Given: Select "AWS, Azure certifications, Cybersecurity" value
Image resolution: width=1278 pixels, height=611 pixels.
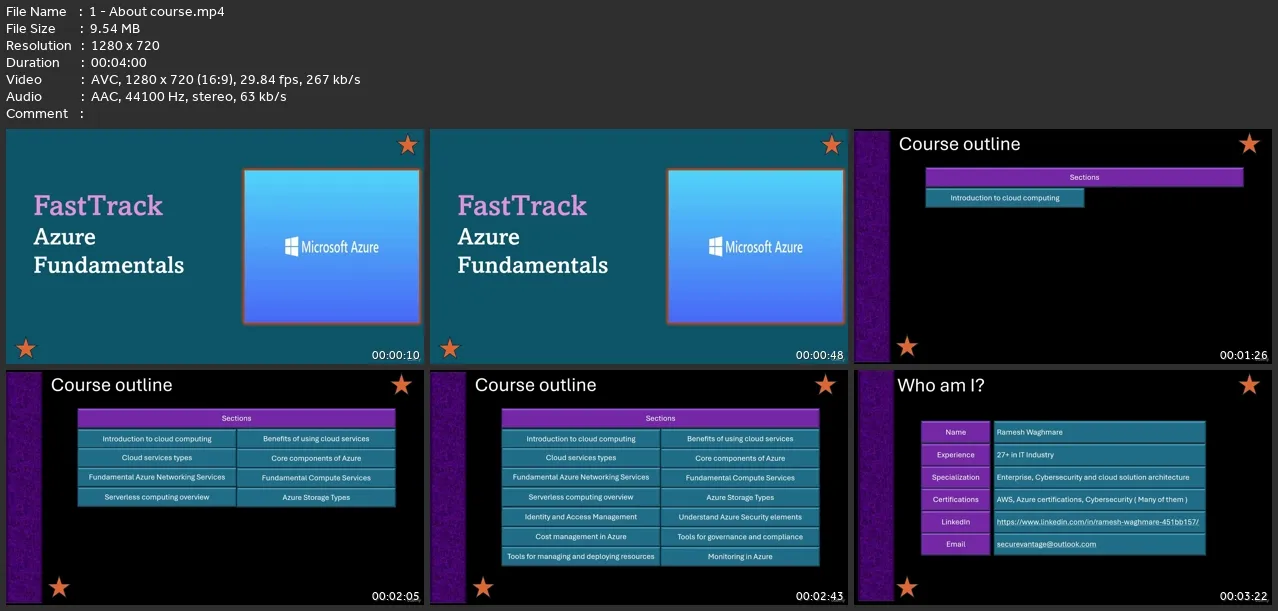Looking at the screenshot, I should [1092, 500].
